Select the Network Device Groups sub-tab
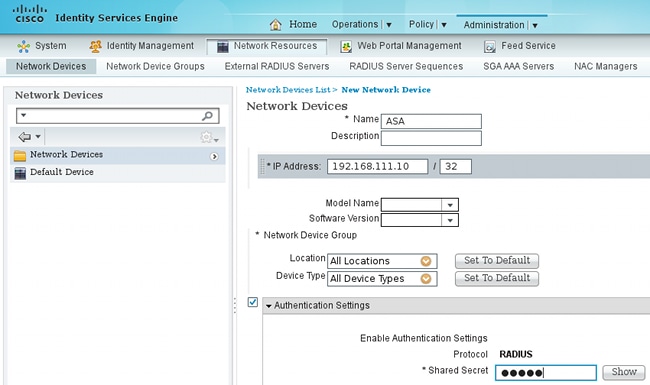650x385 pixels. [155, 66]
